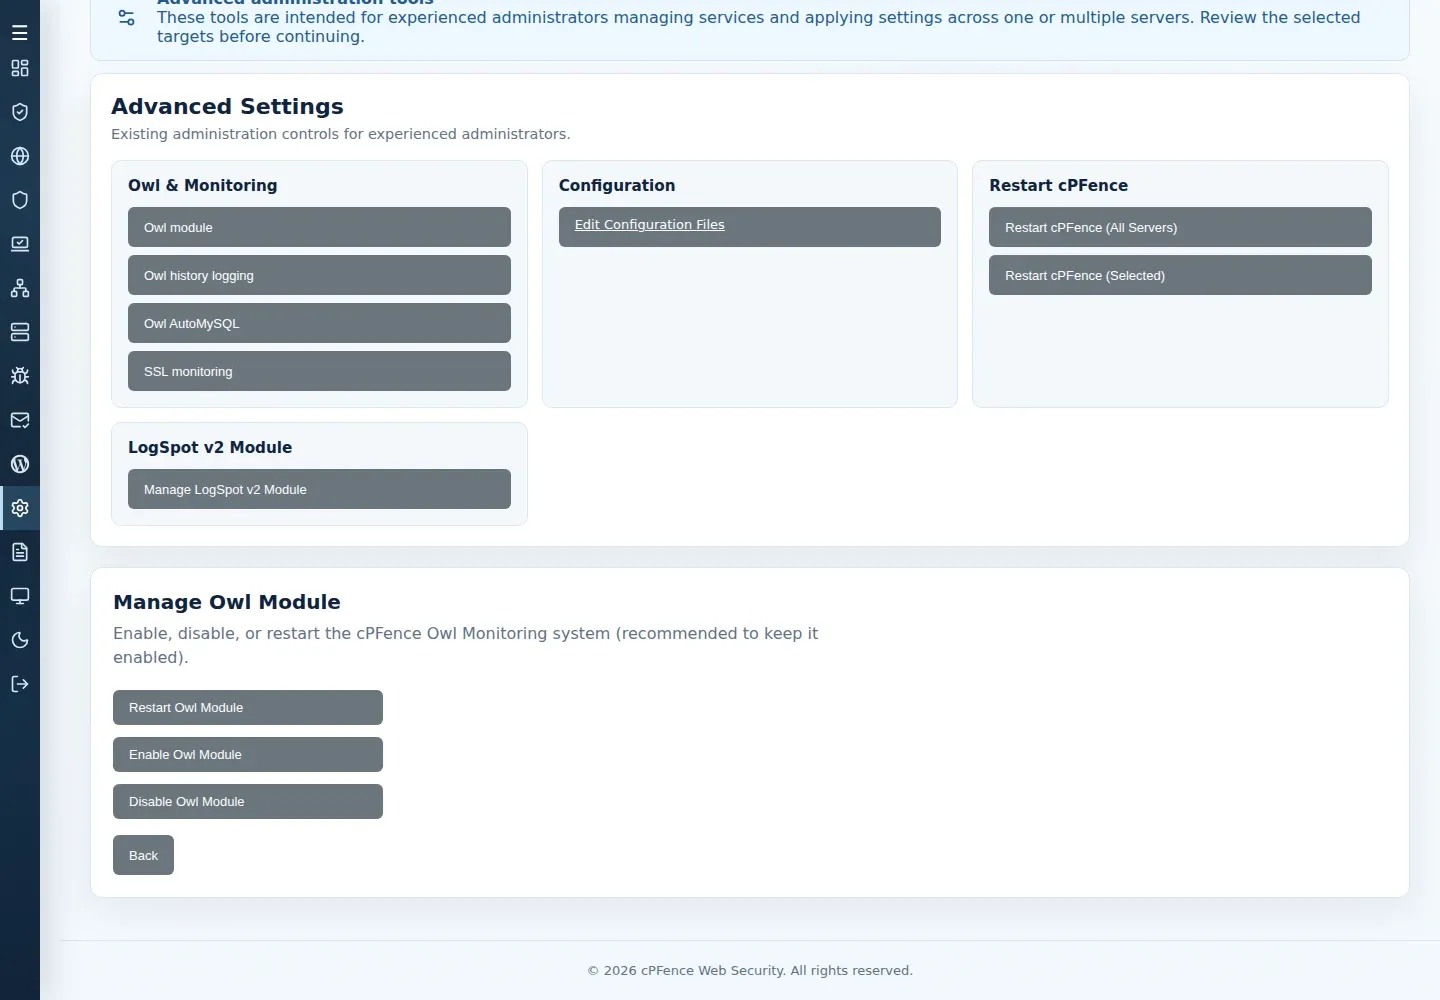This screenshot has height=1000, width=1440.
Task: Click Enable Owl Module button
Action: click(248, 754)
